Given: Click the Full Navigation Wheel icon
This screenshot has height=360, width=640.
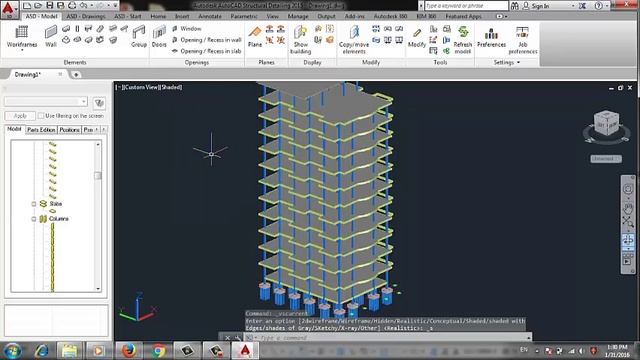Looking at the screenshot, I should [628, 189].
